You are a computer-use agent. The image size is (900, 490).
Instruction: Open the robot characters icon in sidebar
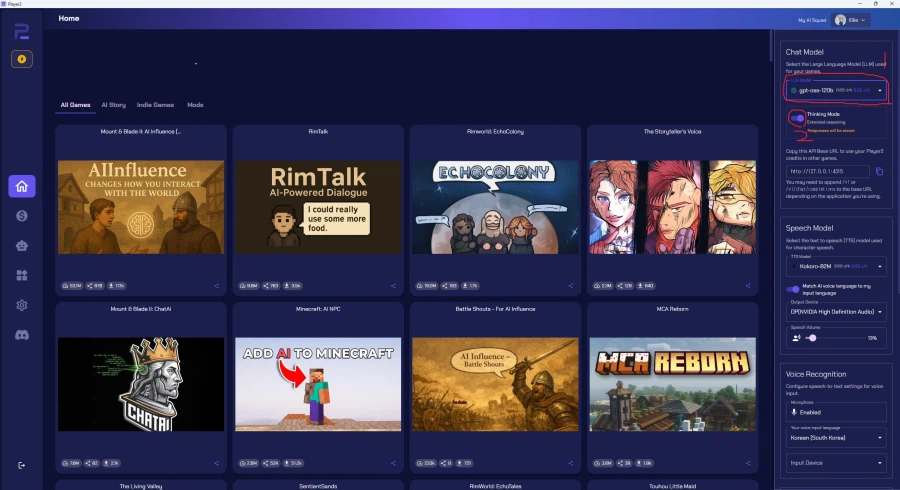point(22,245)
